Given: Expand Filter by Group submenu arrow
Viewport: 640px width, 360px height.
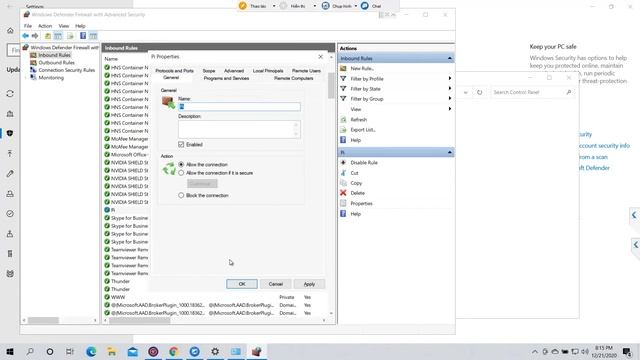Looking at the screenshot, I should [x=450, y=99].
